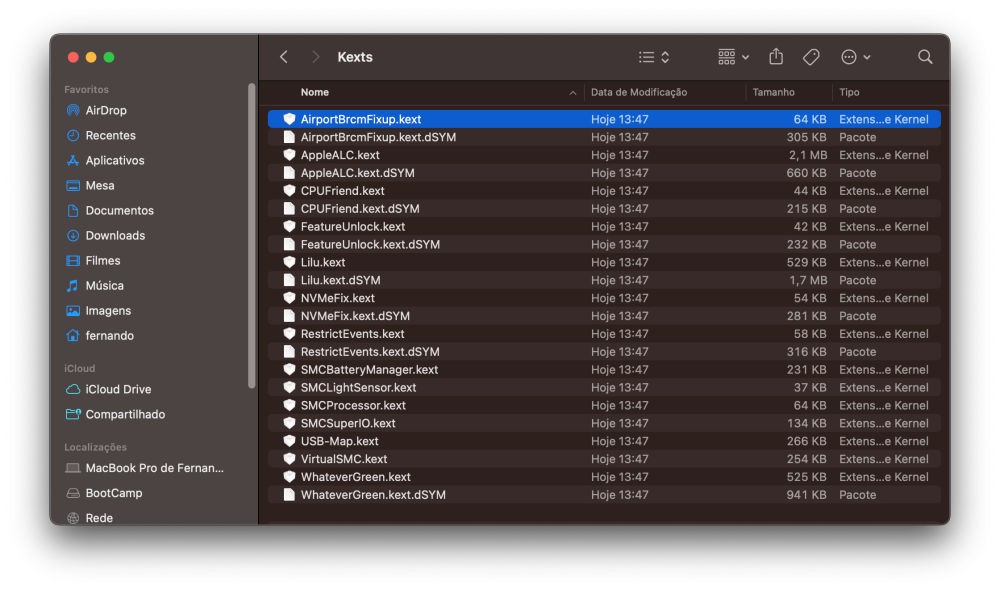Open the list view switcher
This screenshot has height=591, width=1000.
coord(654,57)
